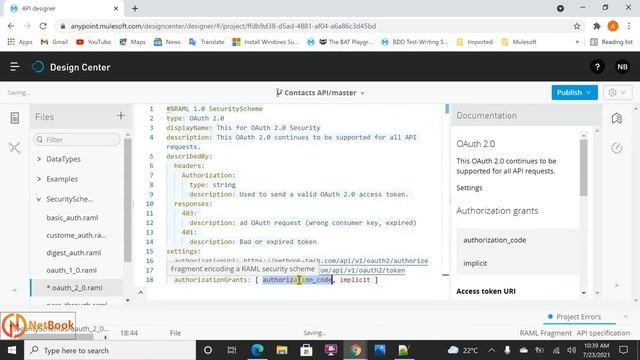This screenshot has height=360, width=640.
Task: Open the Design Center hamburger menu
Action: pos(14,67)
